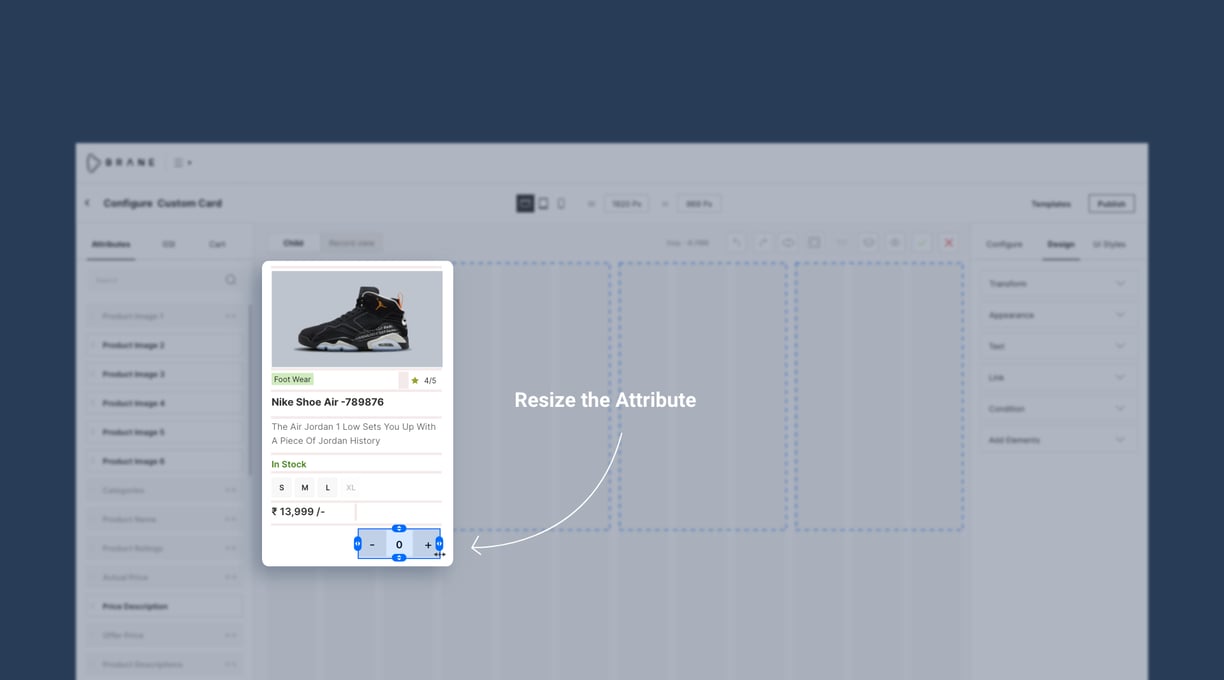Expand the Condition section

1059,409
